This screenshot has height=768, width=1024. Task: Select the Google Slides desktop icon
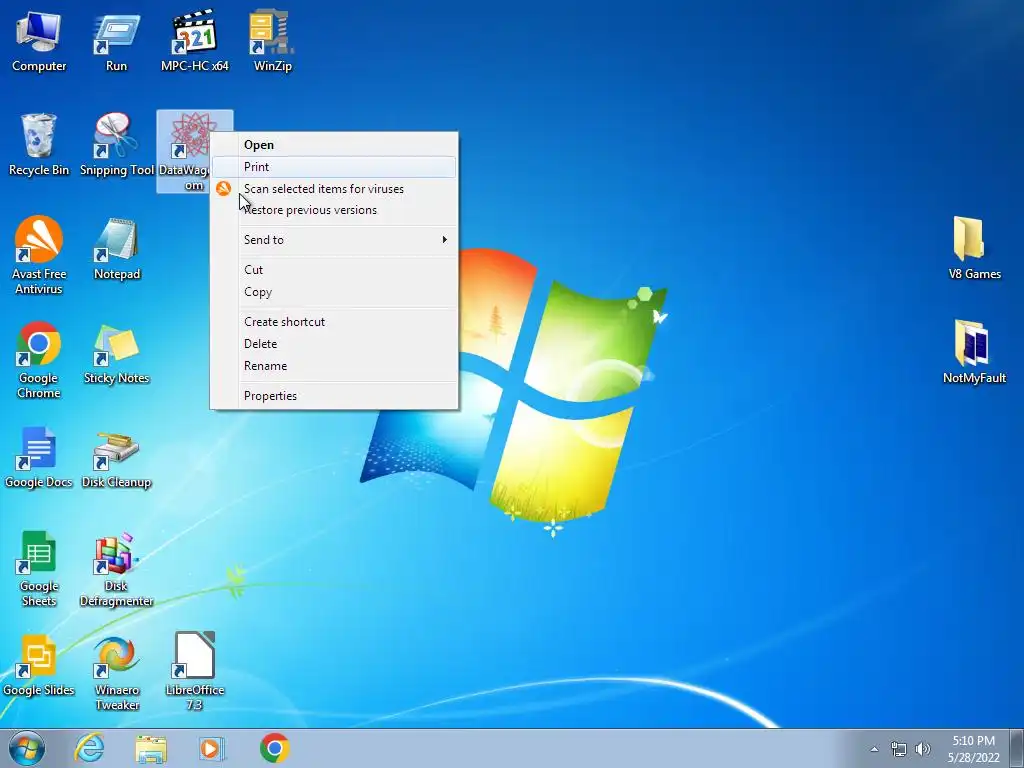(39, 665)
